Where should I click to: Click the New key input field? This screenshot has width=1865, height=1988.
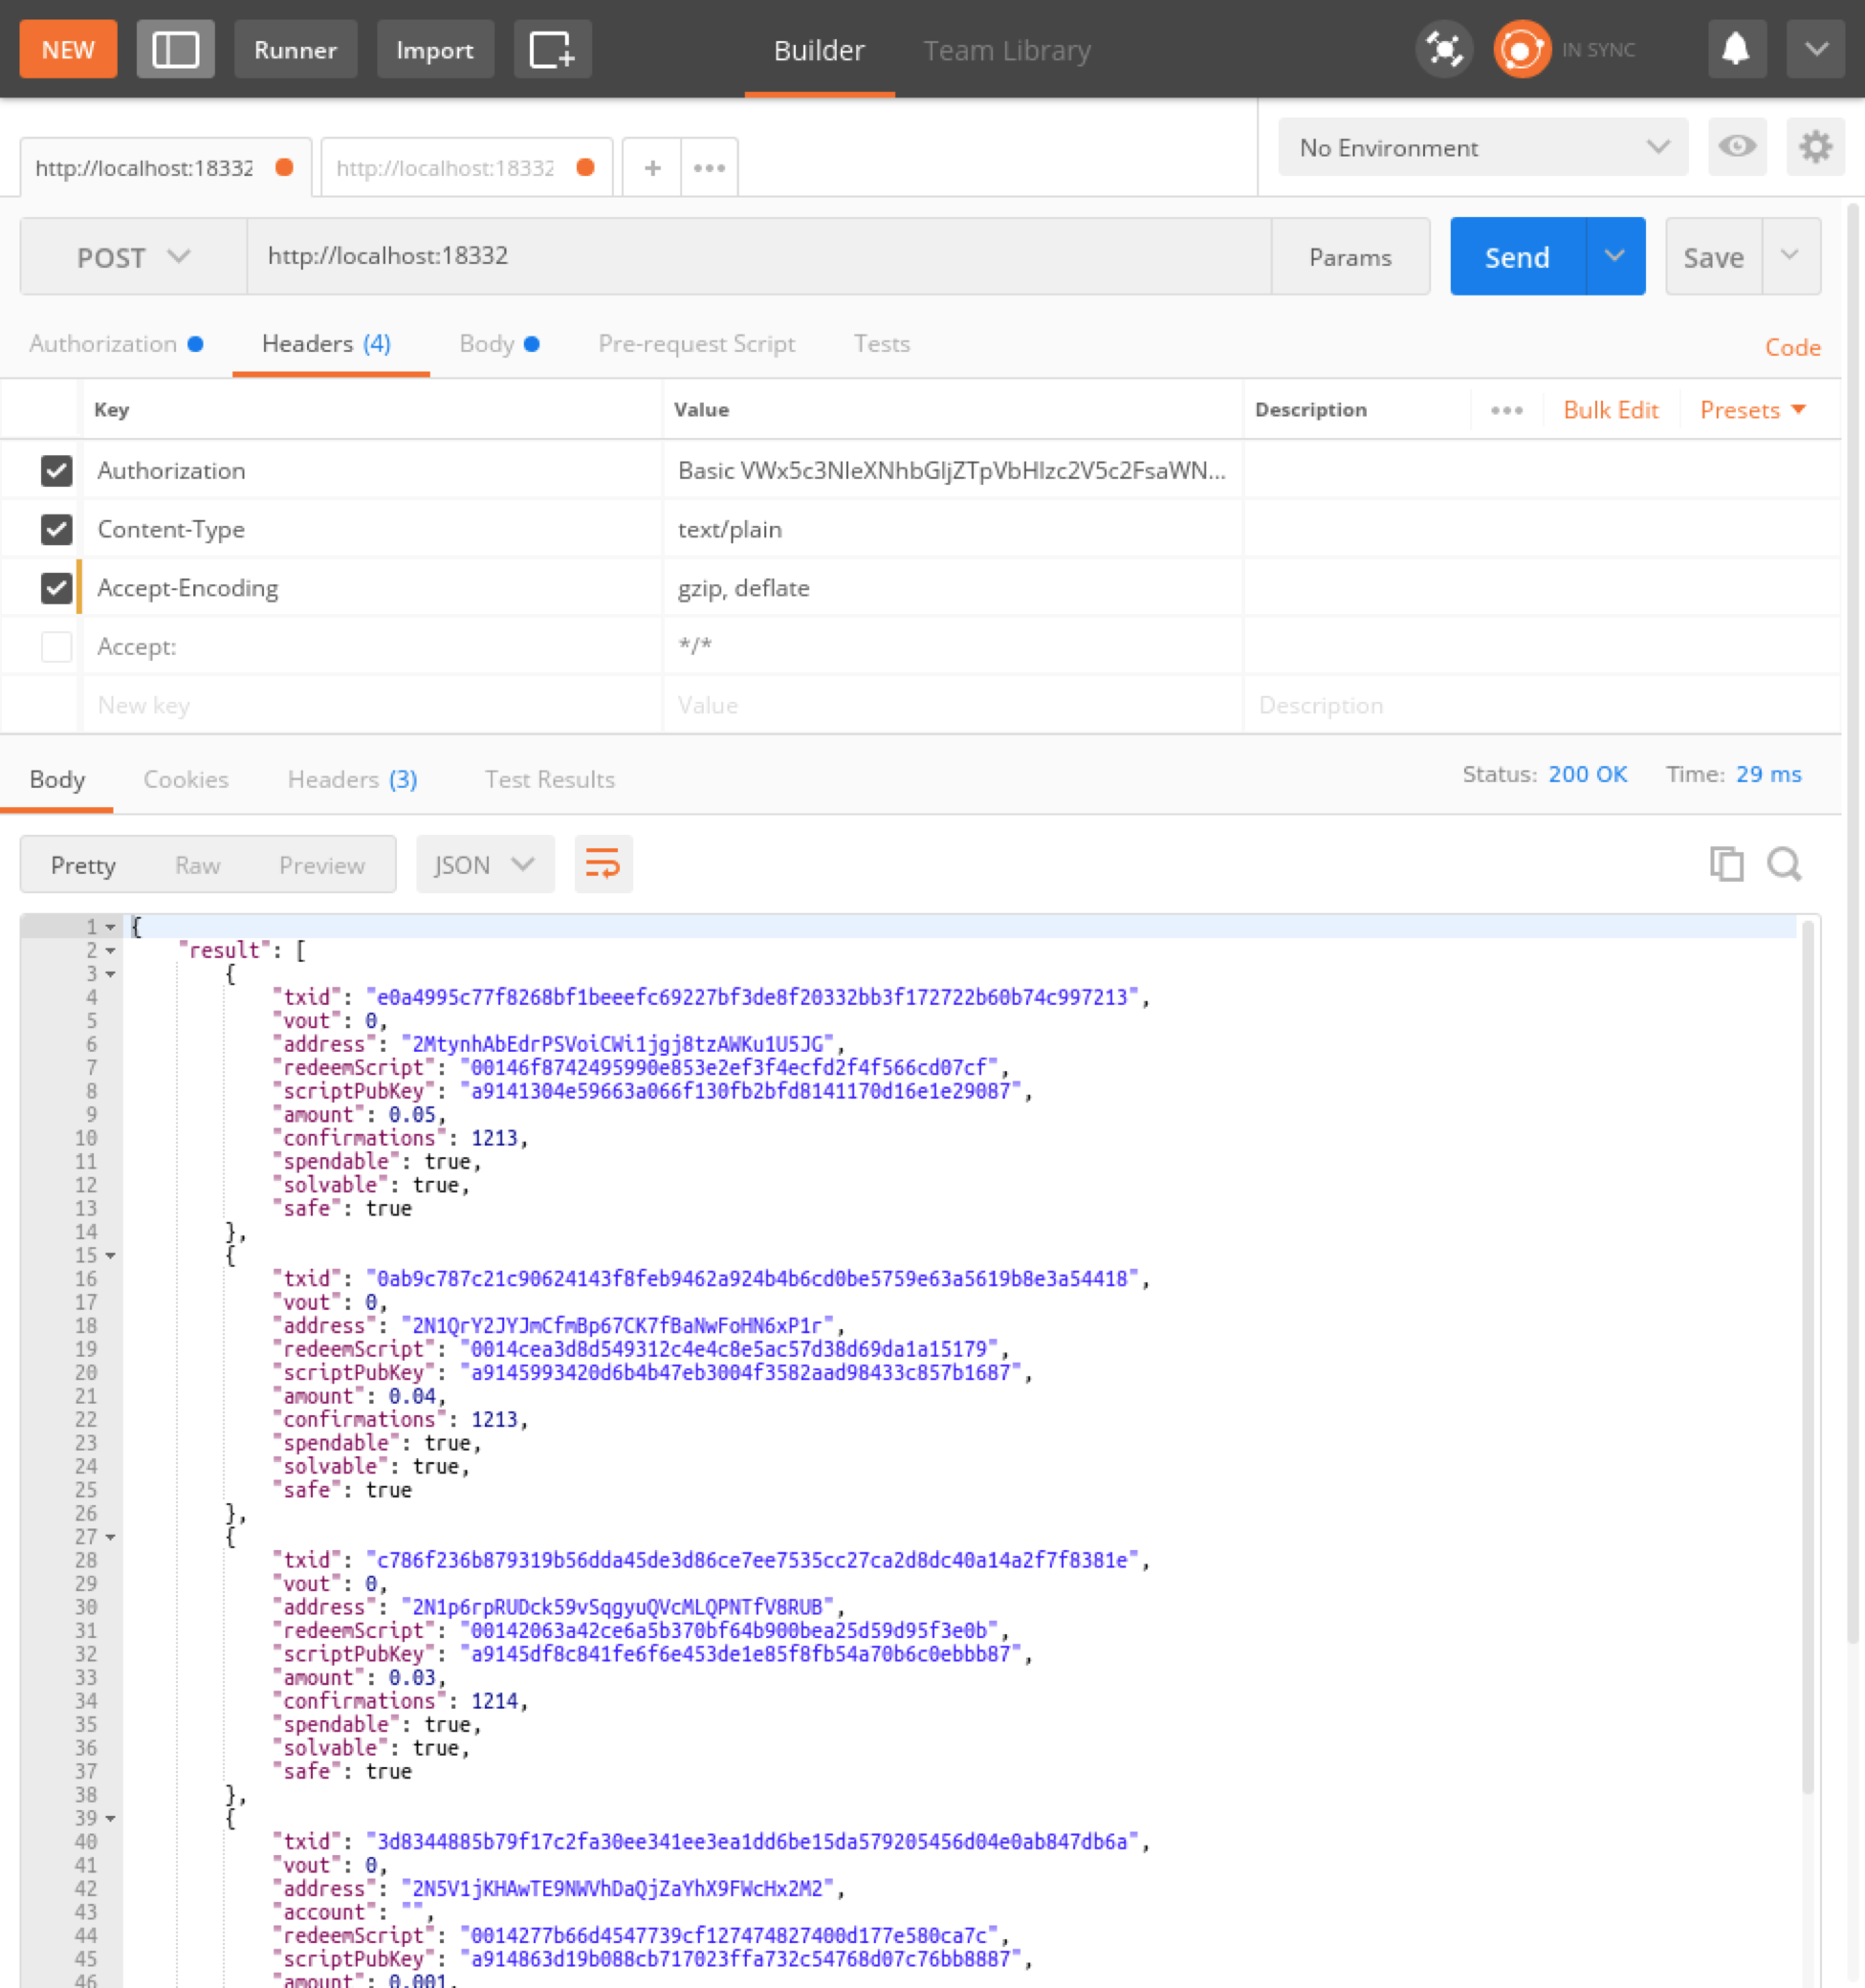[x=372, y=705]
